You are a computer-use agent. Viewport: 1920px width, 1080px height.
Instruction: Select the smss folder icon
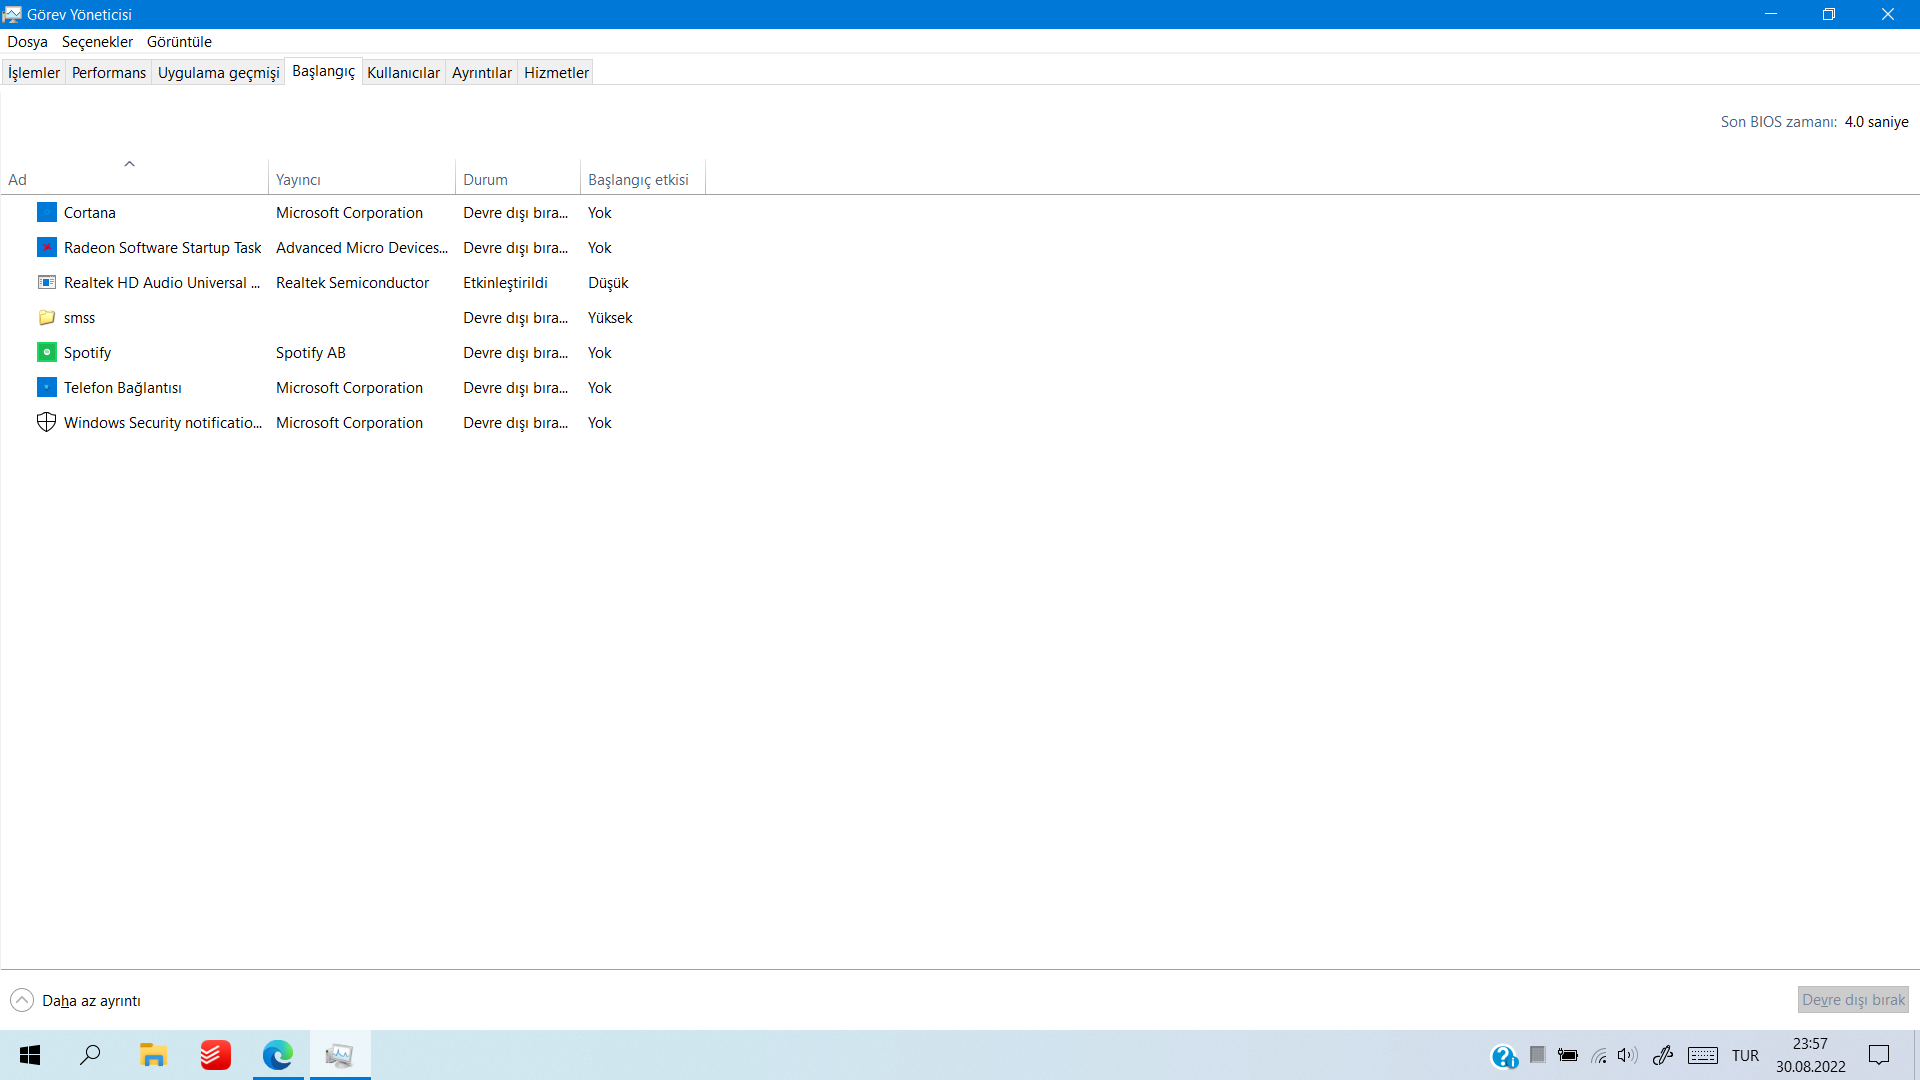(47, 317)
